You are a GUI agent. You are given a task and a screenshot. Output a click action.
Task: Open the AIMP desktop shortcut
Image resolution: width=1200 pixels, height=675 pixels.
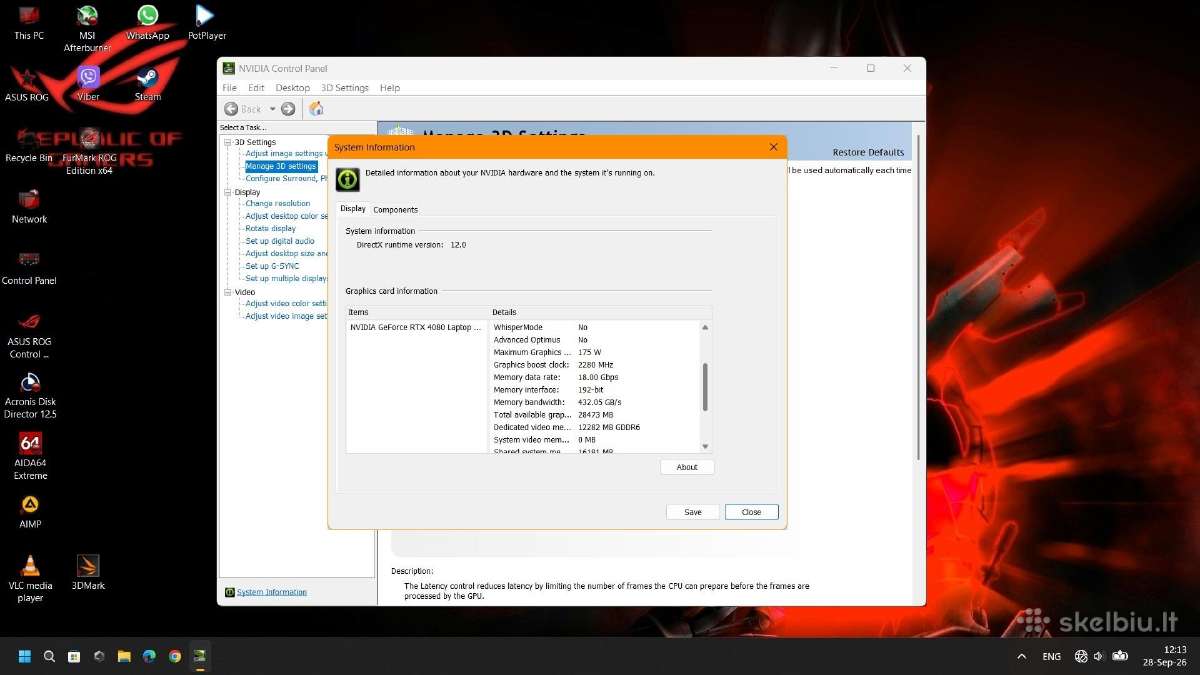(30, 511)
